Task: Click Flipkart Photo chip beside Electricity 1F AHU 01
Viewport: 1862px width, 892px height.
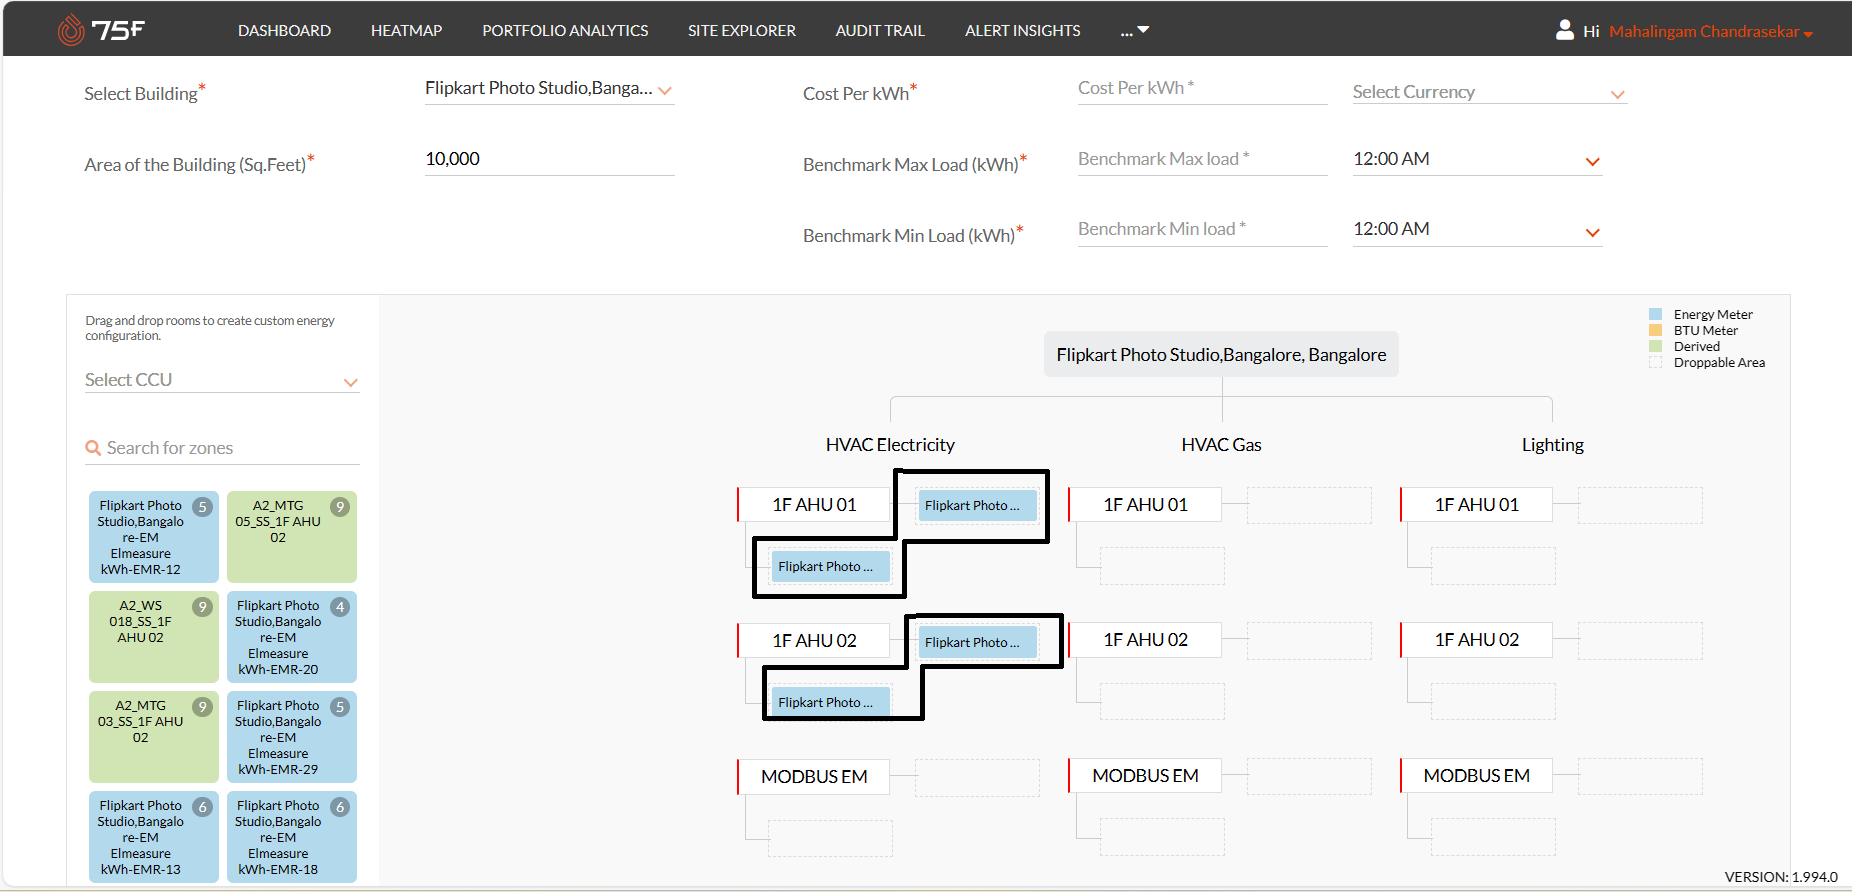Action: [x=977, y=506]
